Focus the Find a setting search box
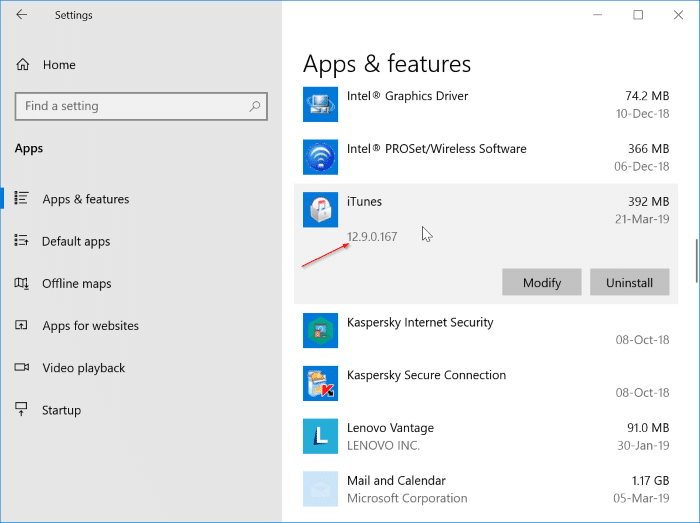Viewport: 700px width, 523px height. [141, 106]
